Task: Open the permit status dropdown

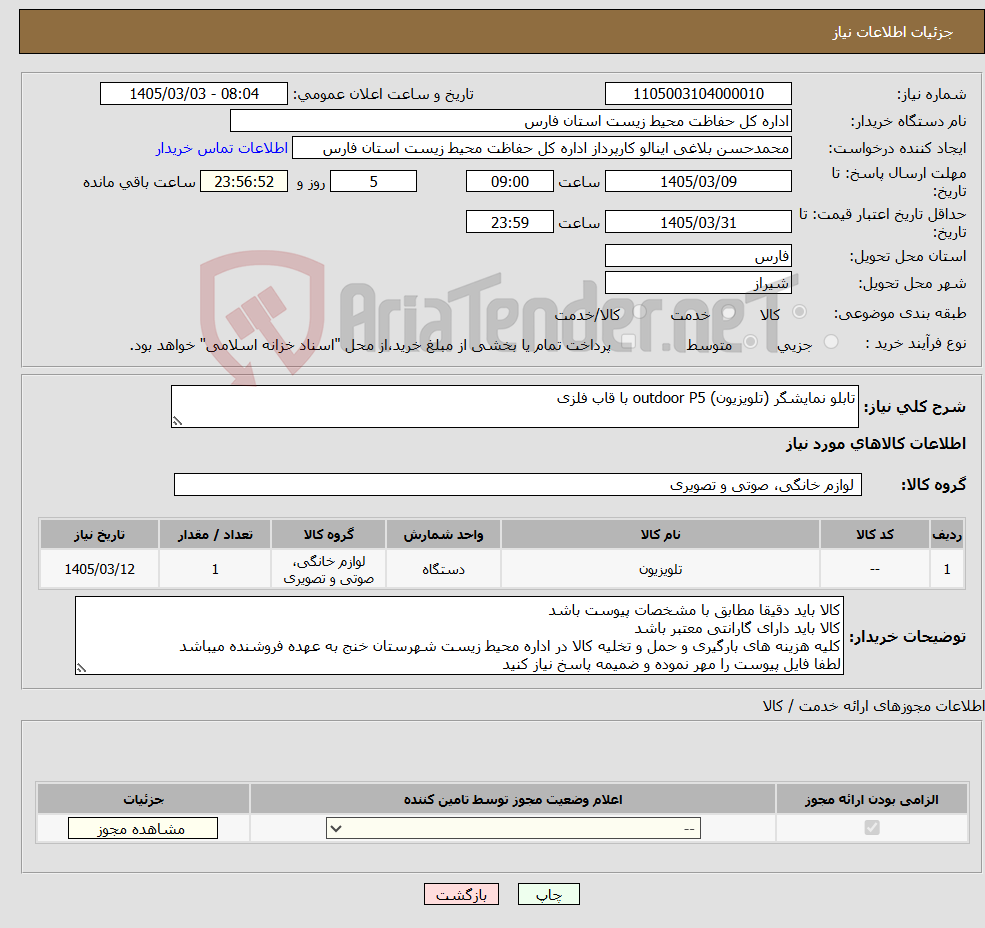Action: 513,829
